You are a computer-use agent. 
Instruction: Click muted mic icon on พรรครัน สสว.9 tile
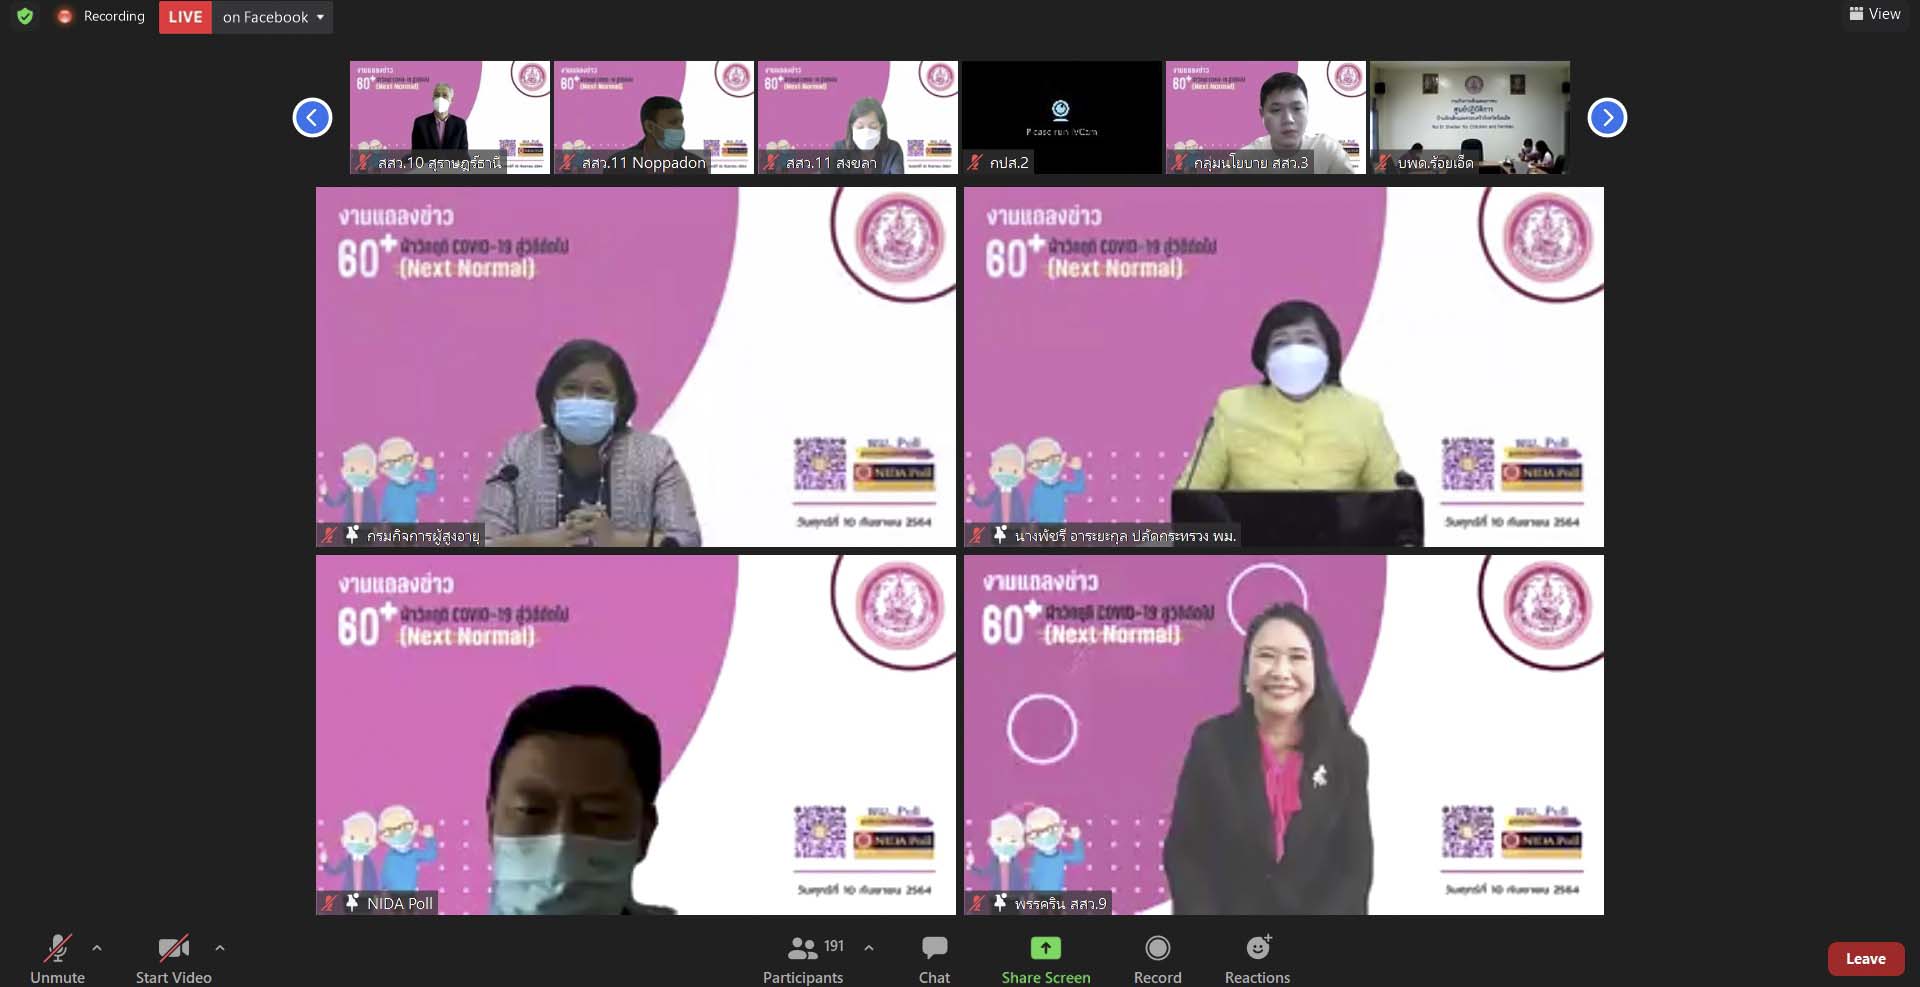[x=977, y=903]
